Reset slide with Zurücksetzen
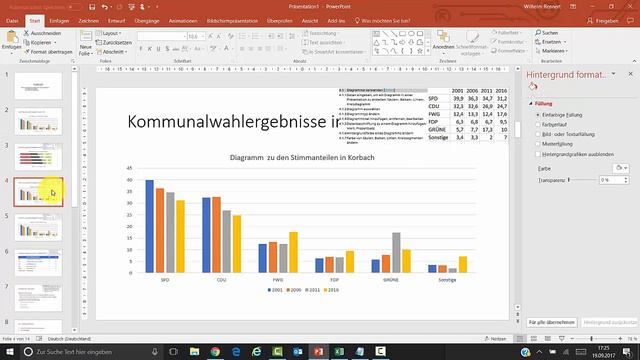640x360 pixels. [x=113, y=42]
